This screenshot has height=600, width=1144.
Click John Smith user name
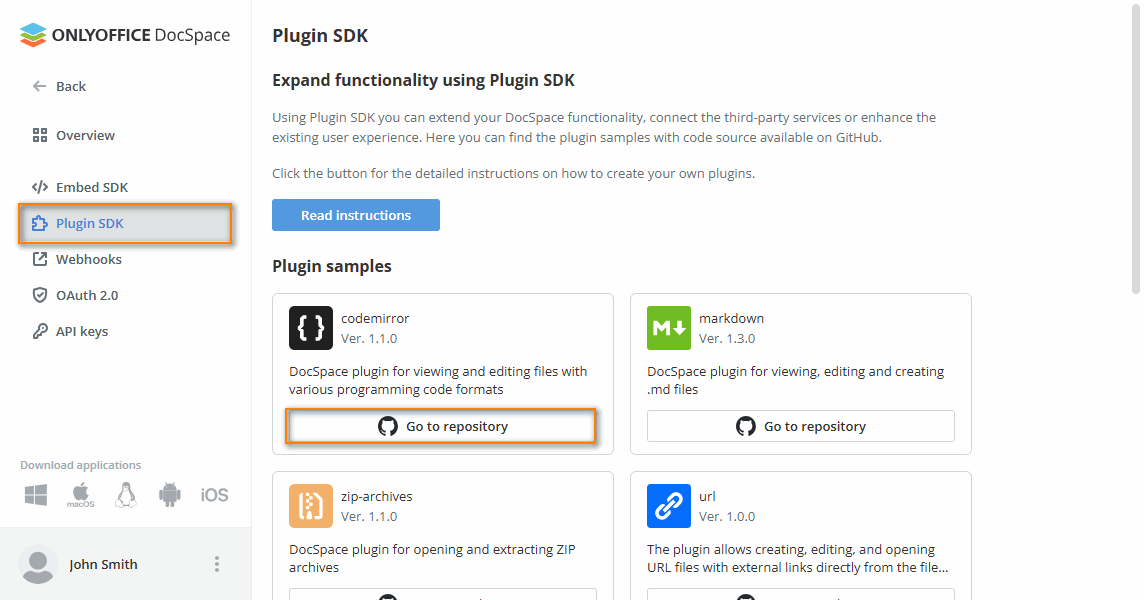coord(104,564)
